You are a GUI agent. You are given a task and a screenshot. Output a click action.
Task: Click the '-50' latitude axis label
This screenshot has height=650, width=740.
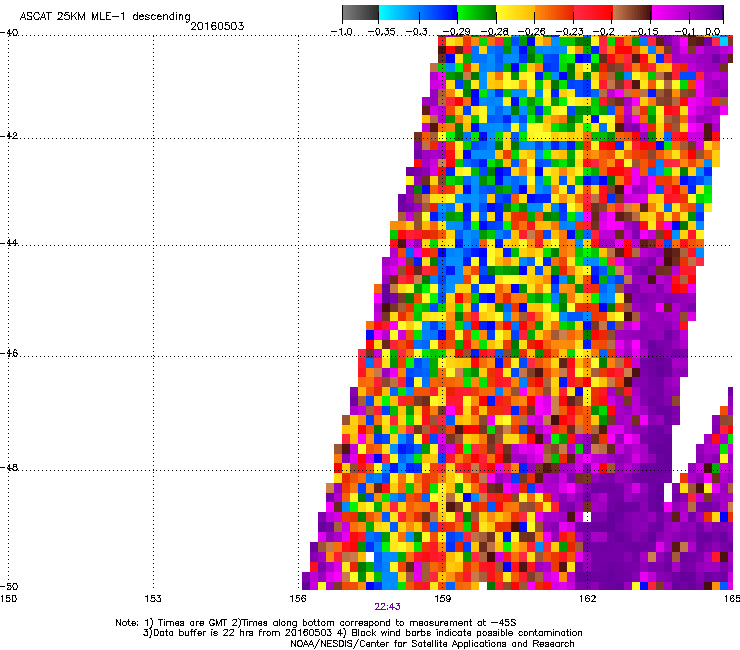tap(9, 586)
